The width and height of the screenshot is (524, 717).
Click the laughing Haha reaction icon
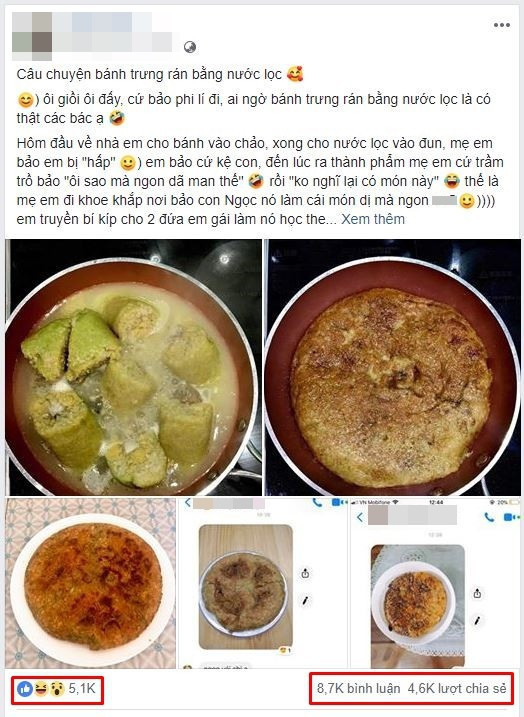tap(40, 689)
